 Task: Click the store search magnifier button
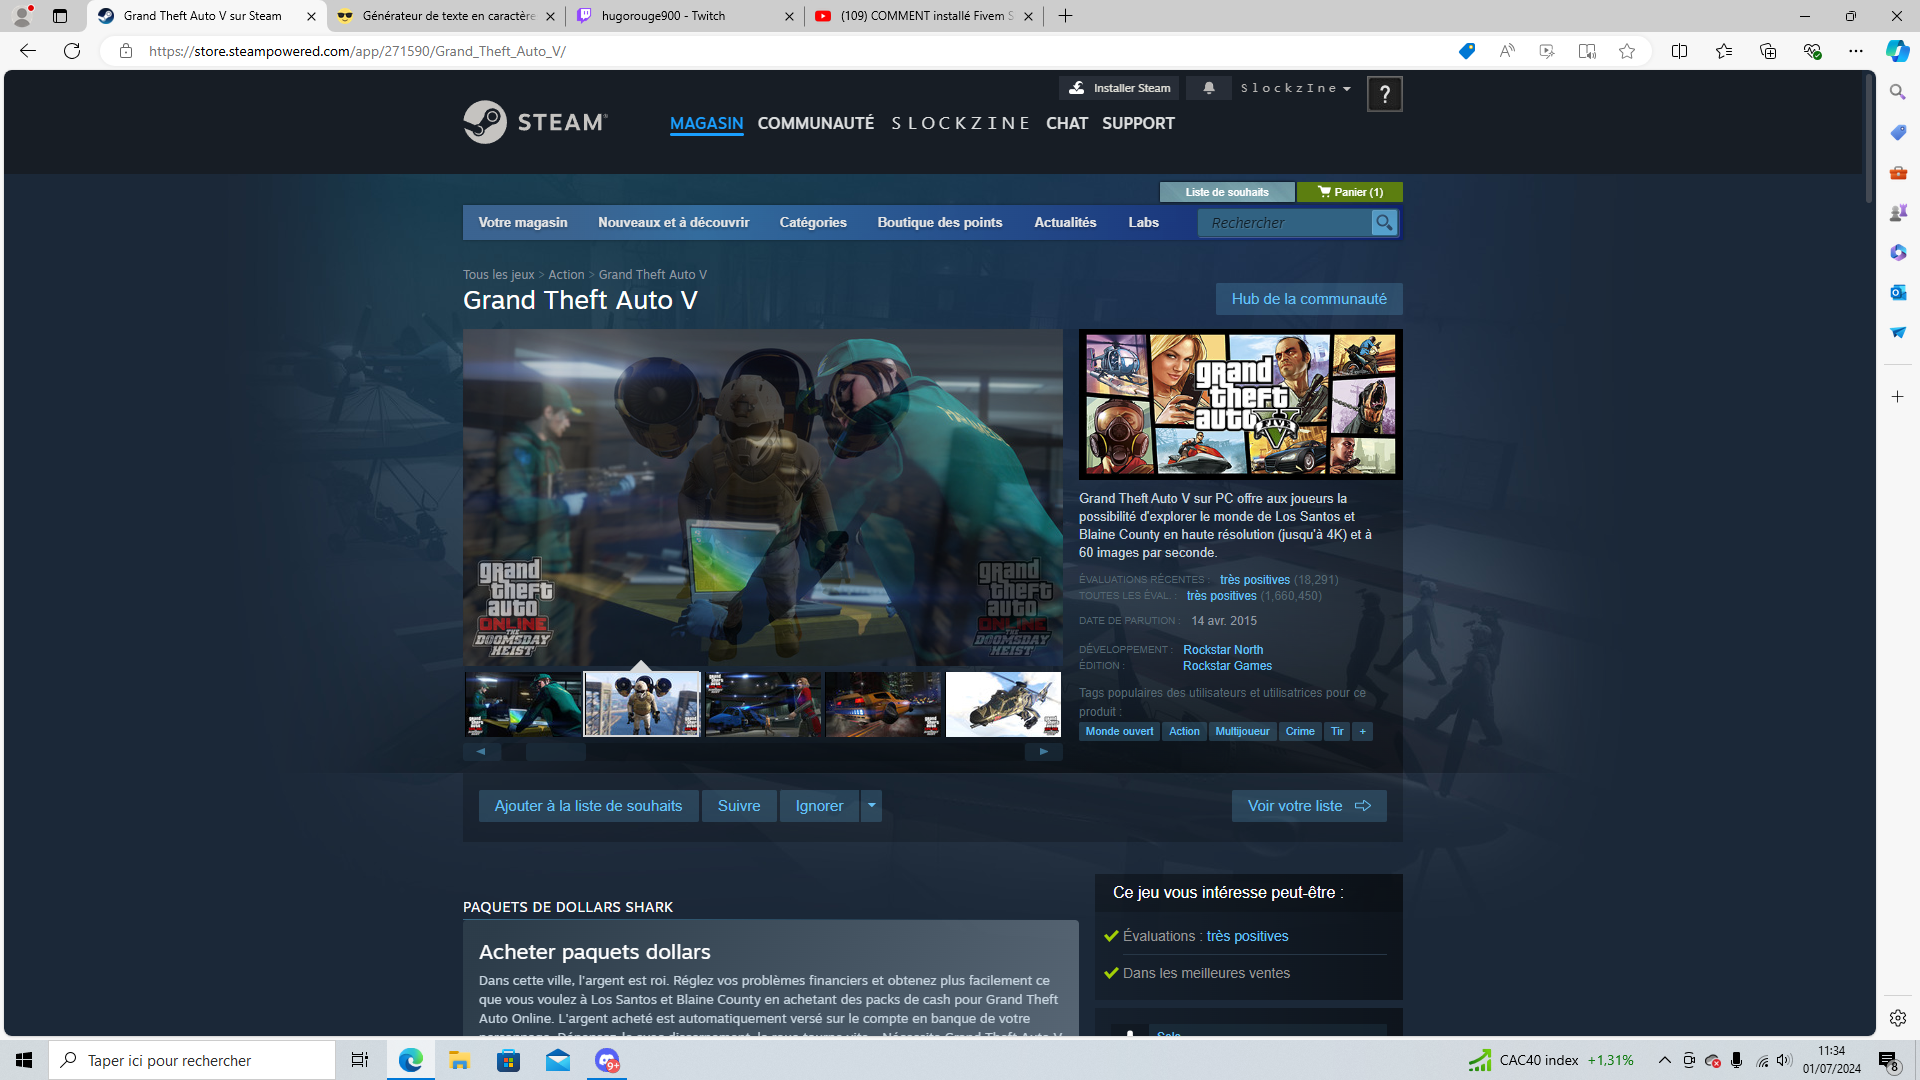pyautogui.click(x=1384, y=223)
